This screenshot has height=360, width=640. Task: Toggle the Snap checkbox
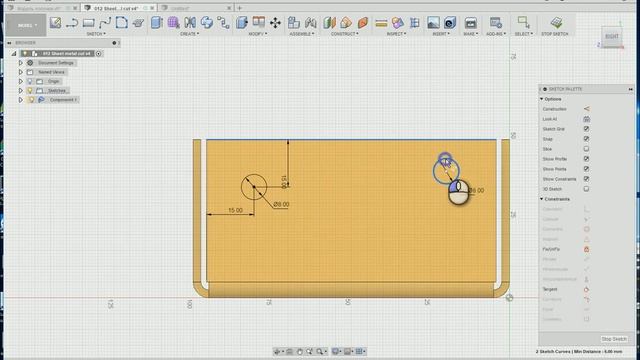pos(586,139)
